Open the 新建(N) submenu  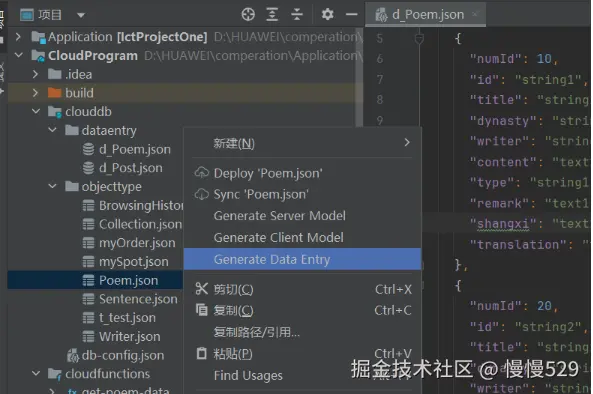303,143
